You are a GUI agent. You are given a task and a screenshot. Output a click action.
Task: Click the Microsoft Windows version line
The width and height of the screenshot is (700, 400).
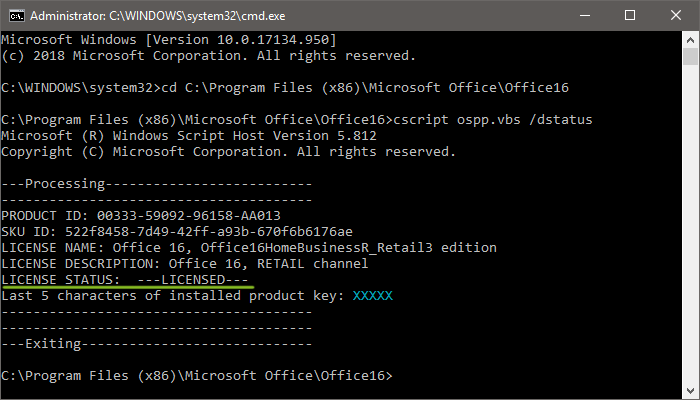(x=168, y=39)
